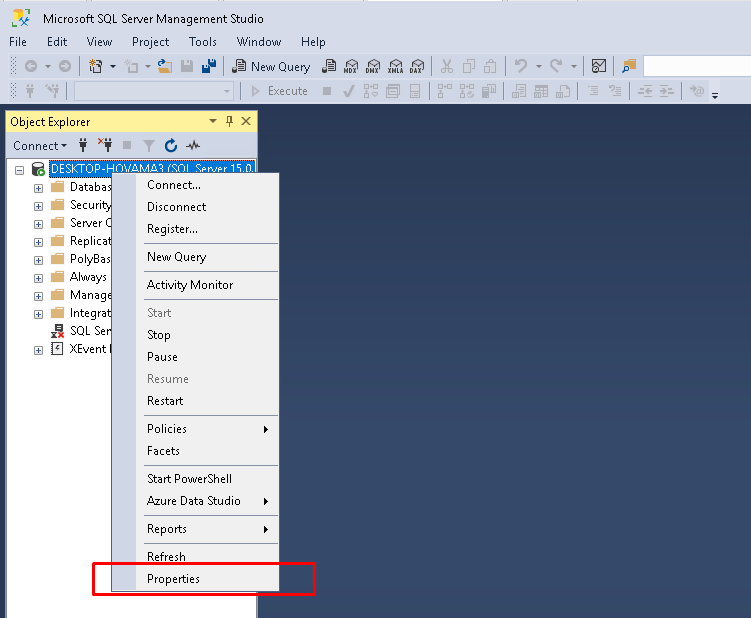This screenshot has width=751, height=618.
Task: Click the New Query toolbar button
Action: tap(271, 67)
